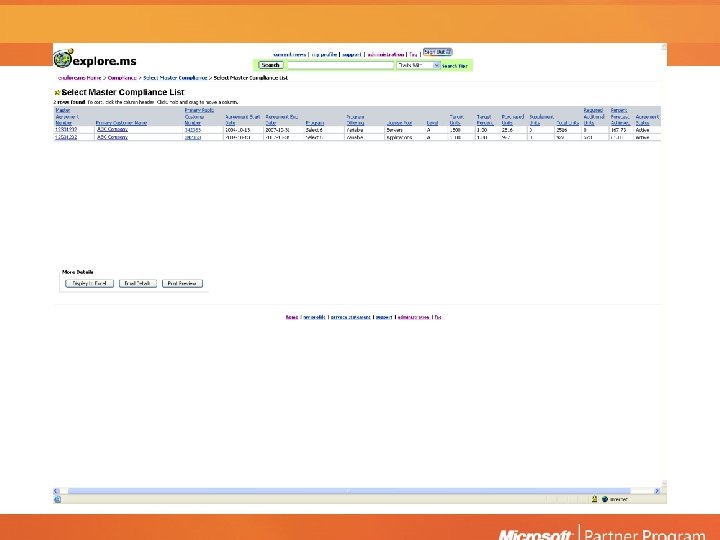Open the Search Tips link

[x=455, y=66]
